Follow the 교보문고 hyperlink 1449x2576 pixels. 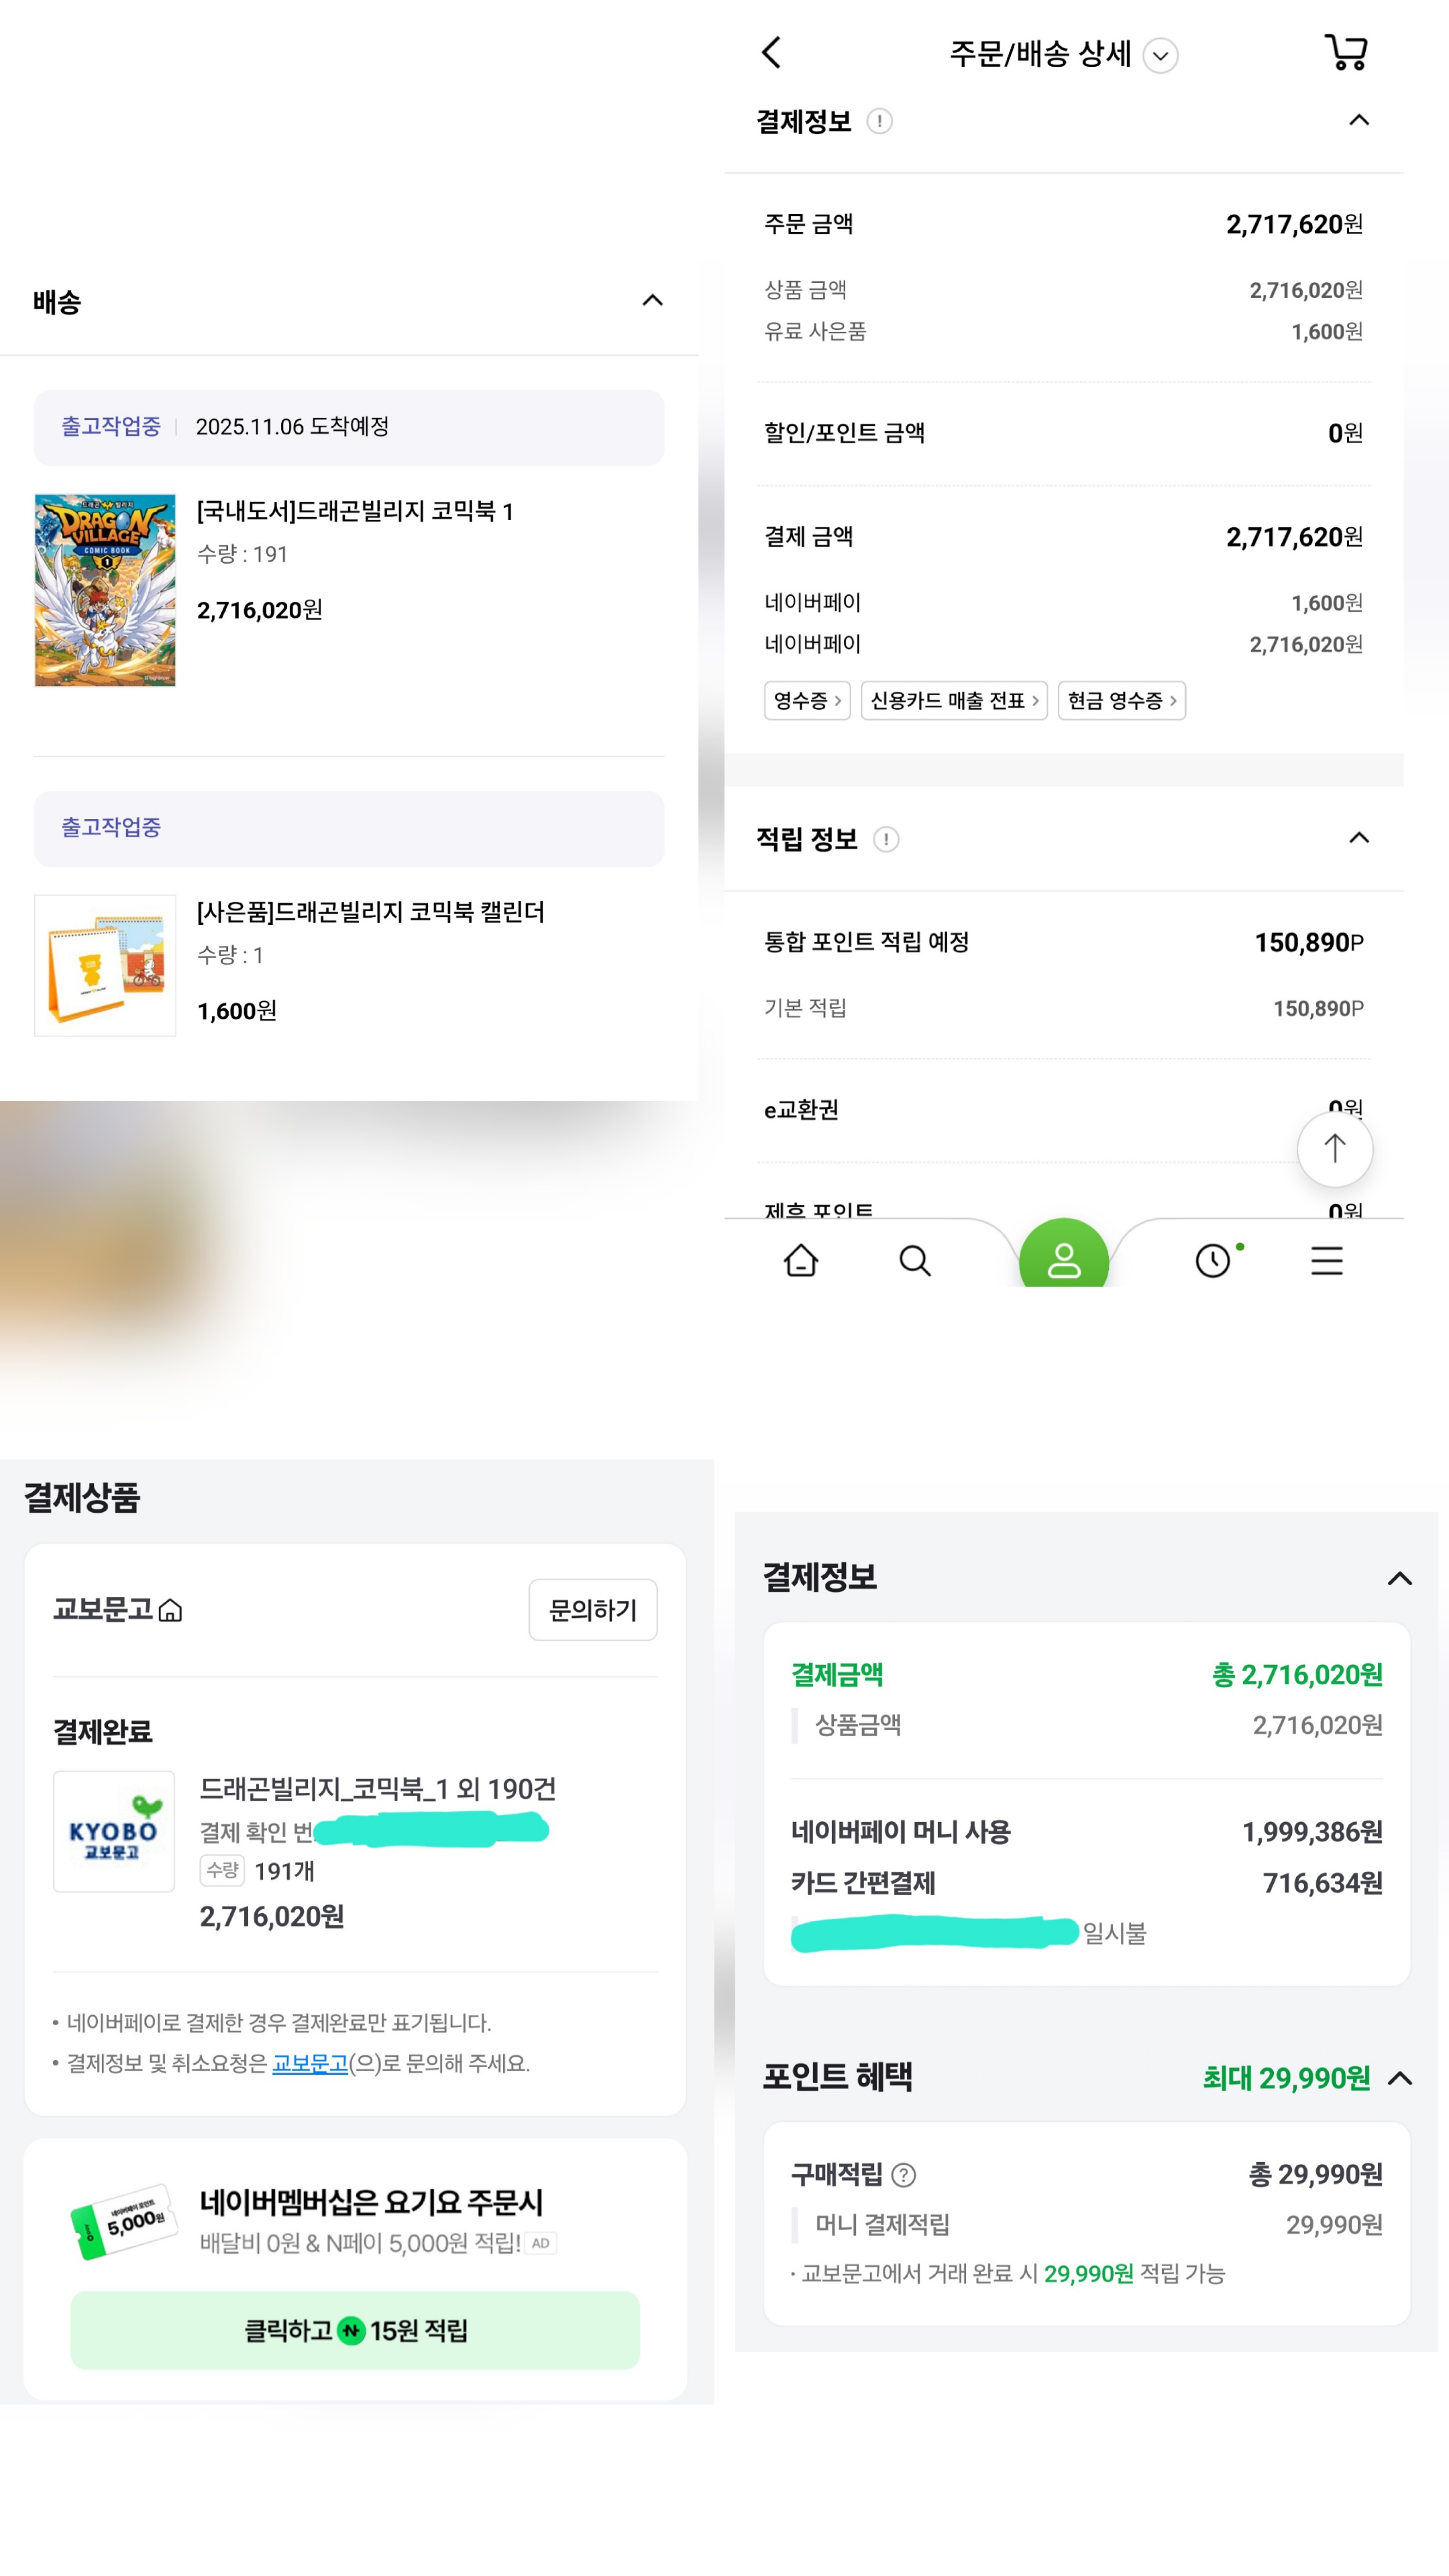(x=310, y=2063)
